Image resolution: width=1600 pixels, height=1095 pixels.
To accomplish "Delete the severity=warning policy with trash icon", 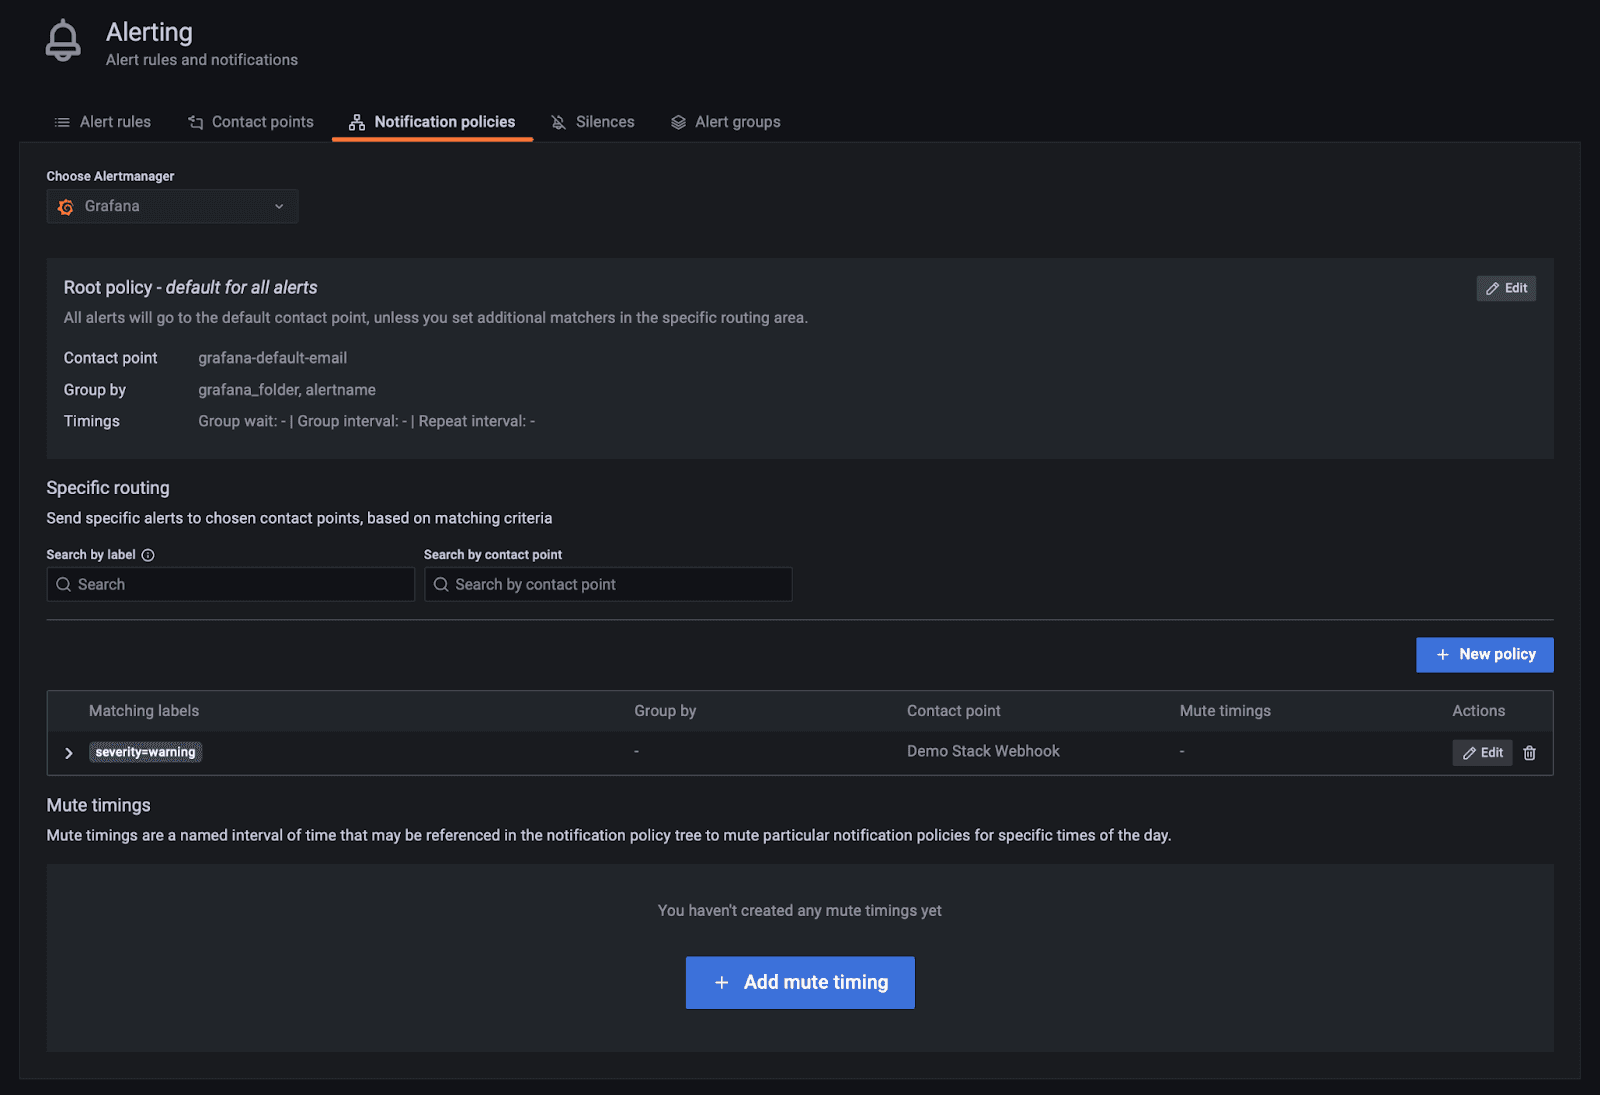I will coord(1529,753).
